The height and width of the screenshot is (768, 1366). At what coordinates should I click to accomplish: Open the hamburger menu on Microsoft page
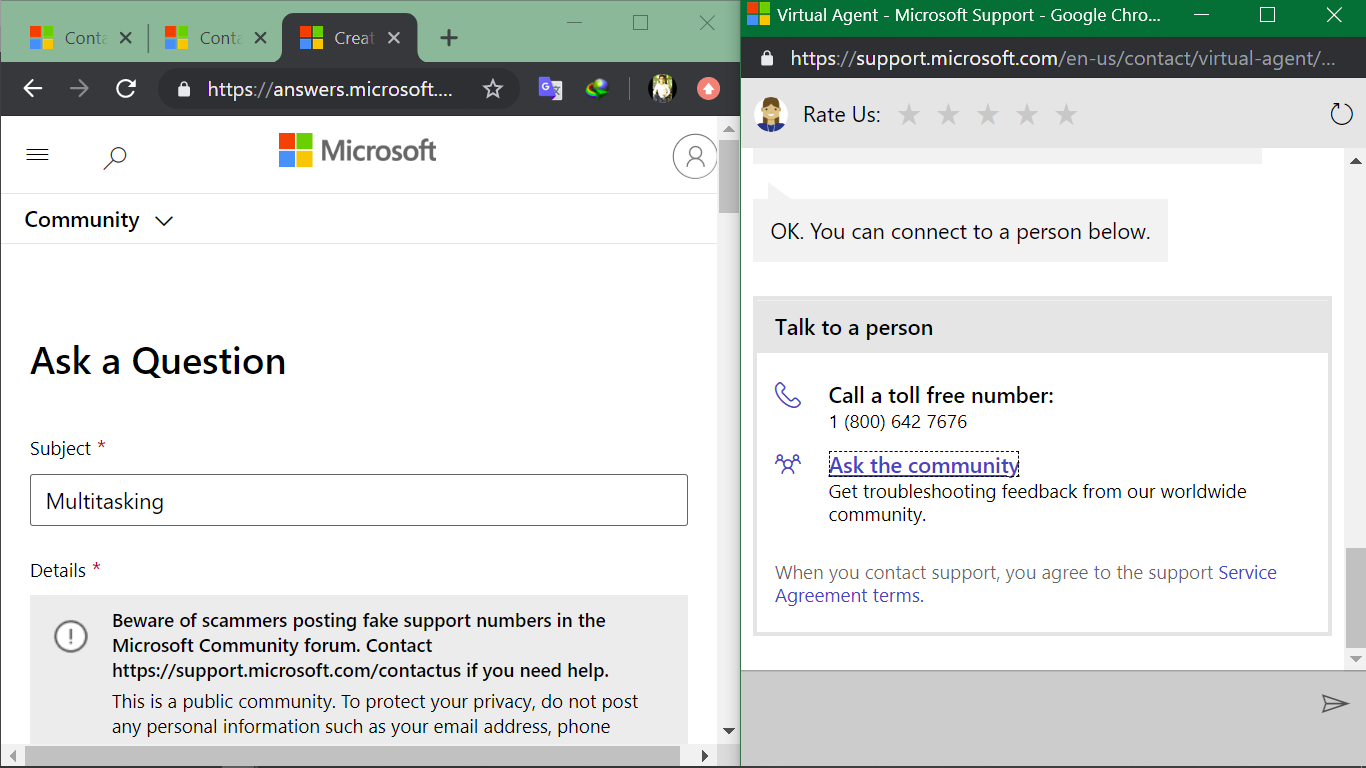pos(37,155)
